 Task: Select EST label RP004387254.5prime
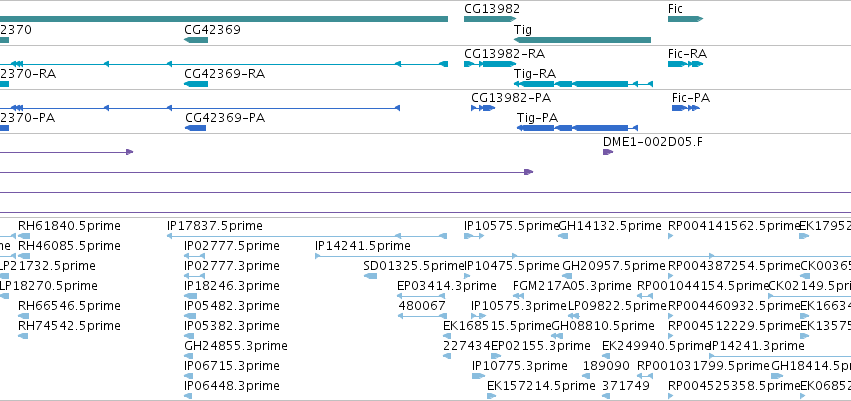tap(735, 266)
